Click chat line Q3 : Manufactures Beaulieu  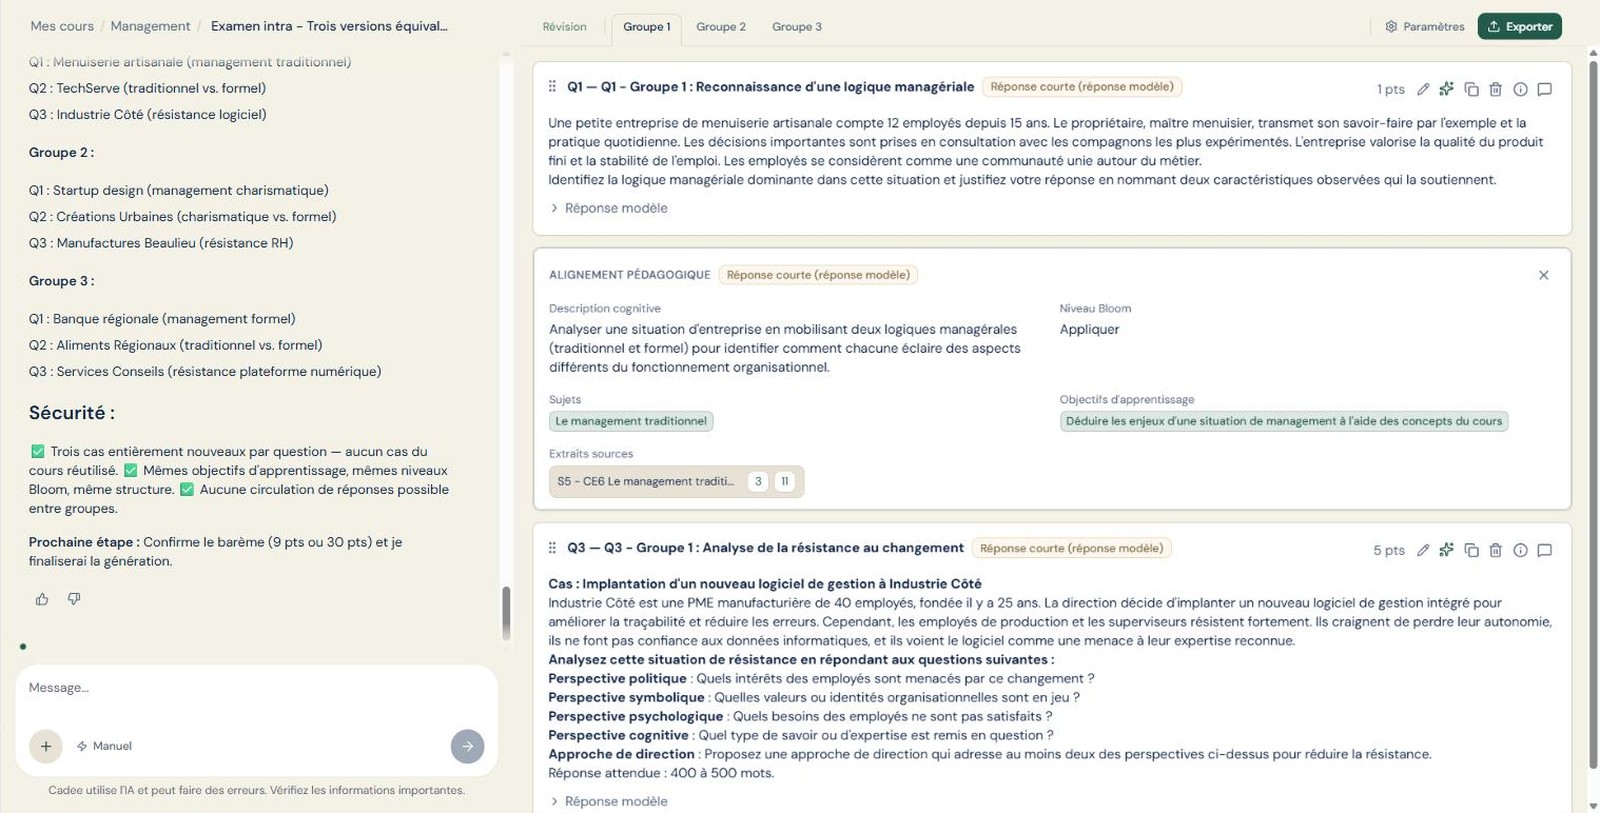[161, 242]
